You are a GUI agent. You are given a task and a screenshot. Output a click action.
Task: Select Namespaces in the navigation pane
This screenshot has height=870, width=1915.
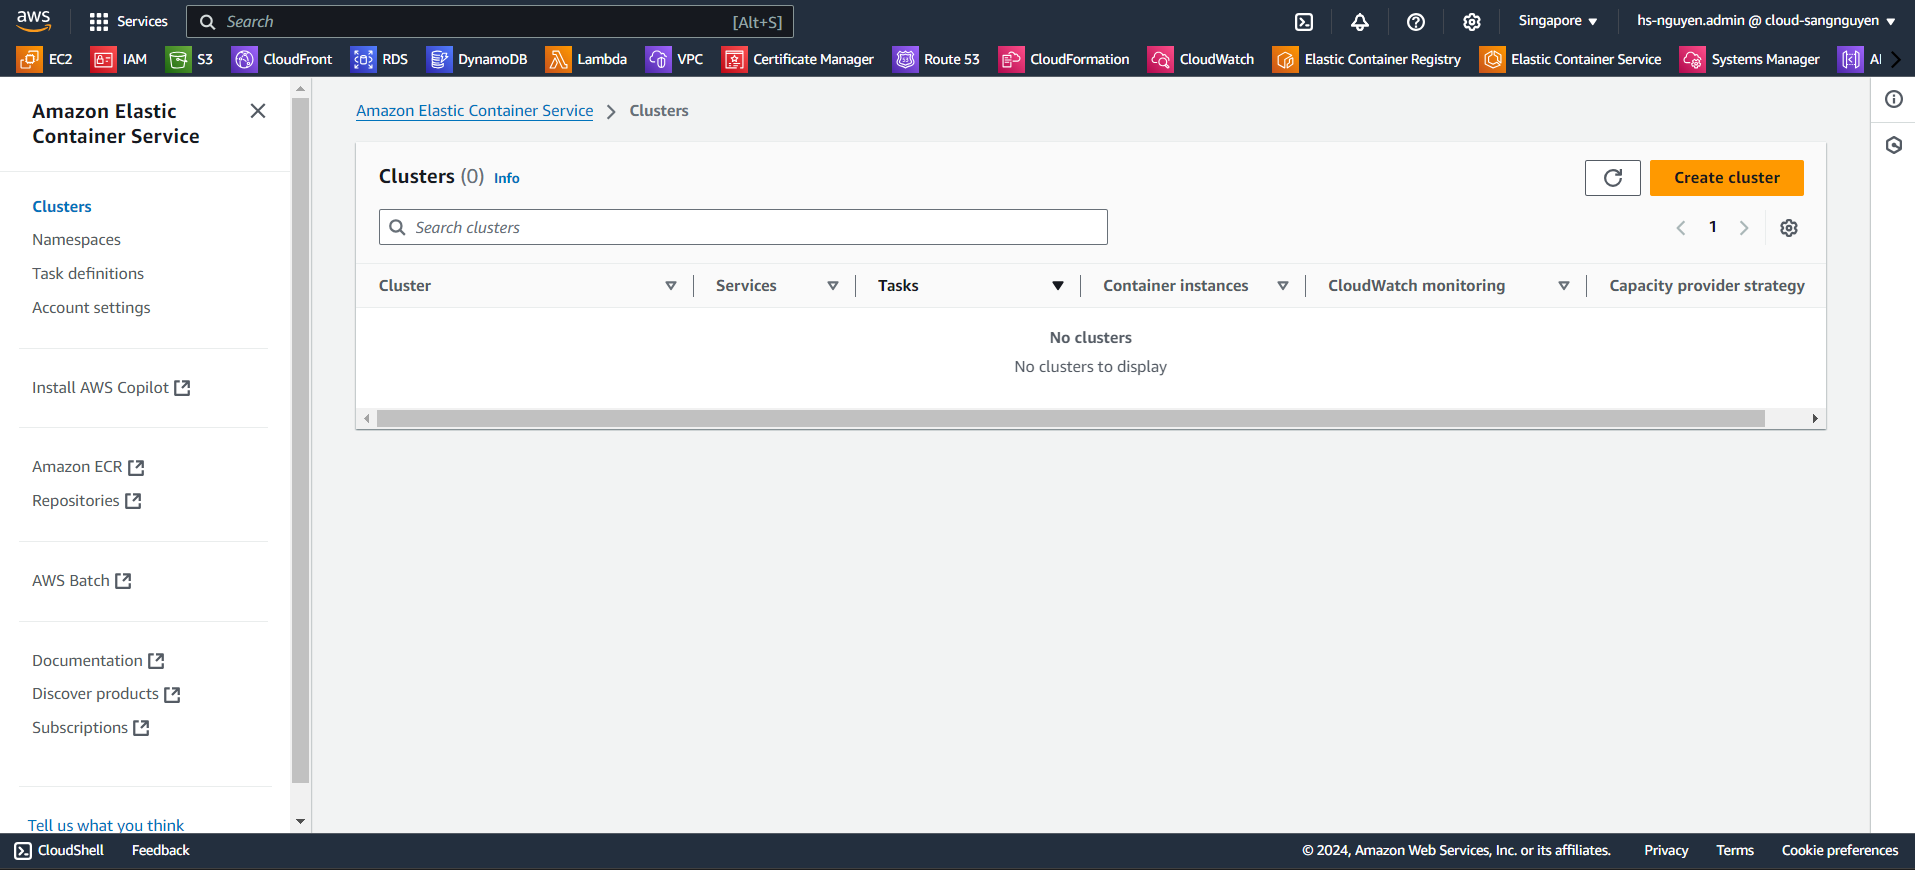[76, 240]
